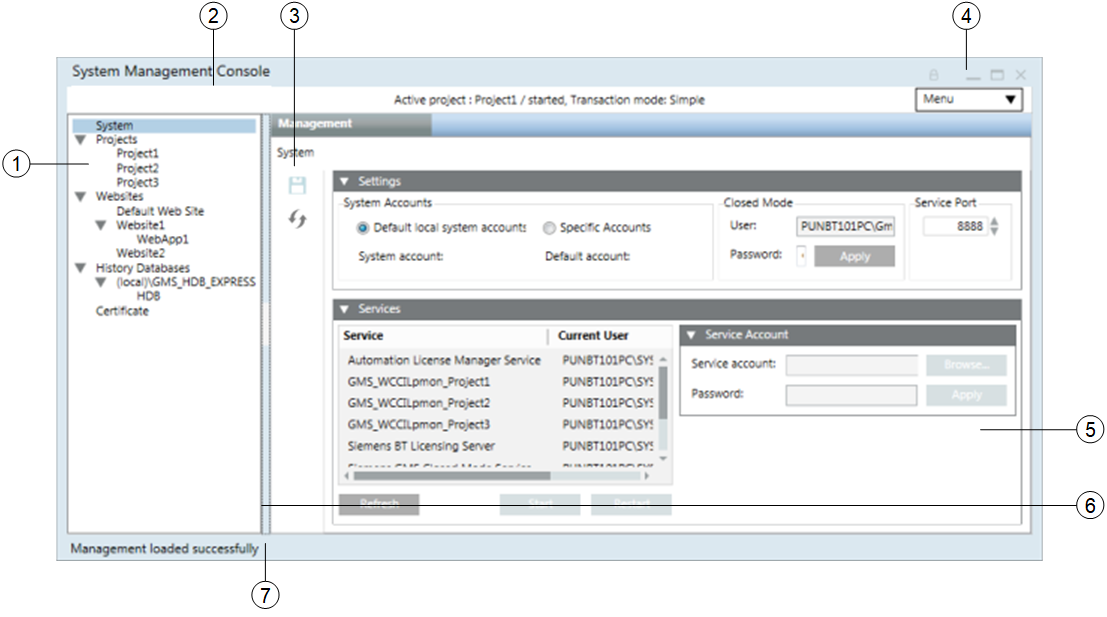Collapse the History Databases node
Image resolution: width=1107 pixels, height=617 pixels.
point(81,268)
